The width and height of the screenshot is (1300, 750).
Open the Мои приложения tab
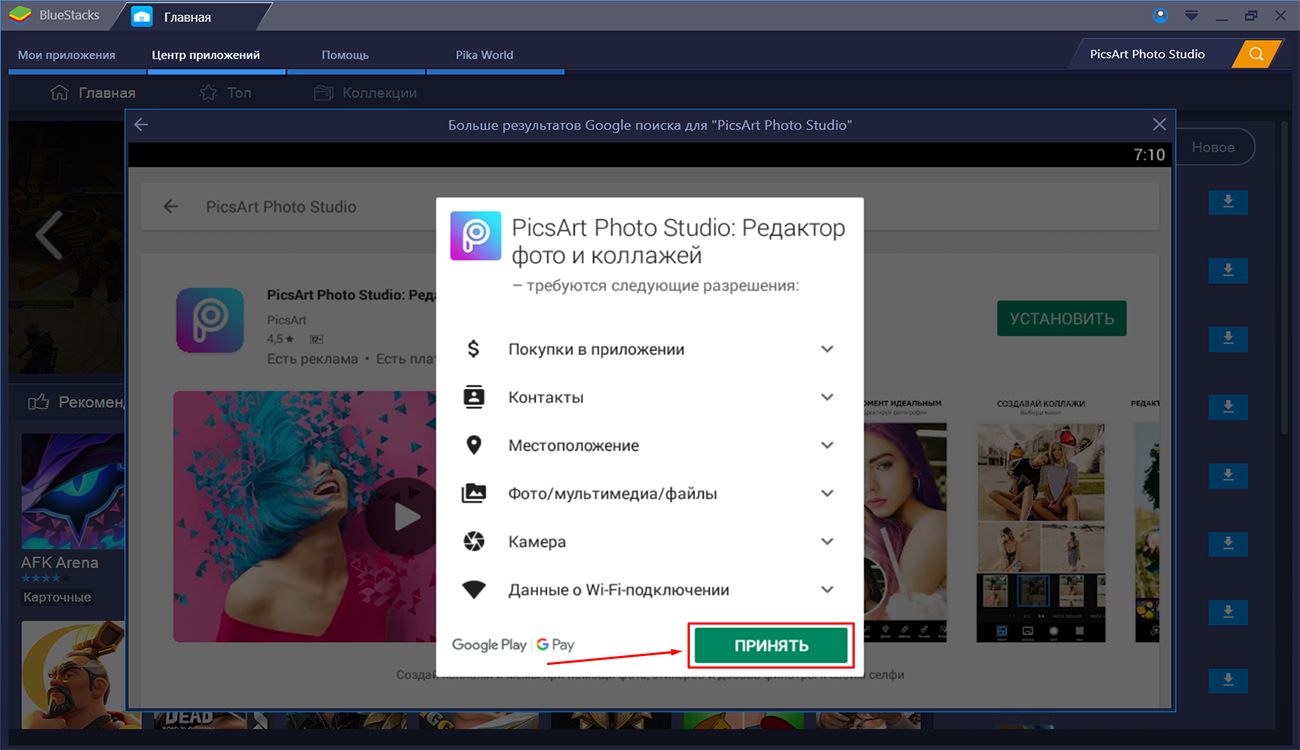(x=67, y=55)
